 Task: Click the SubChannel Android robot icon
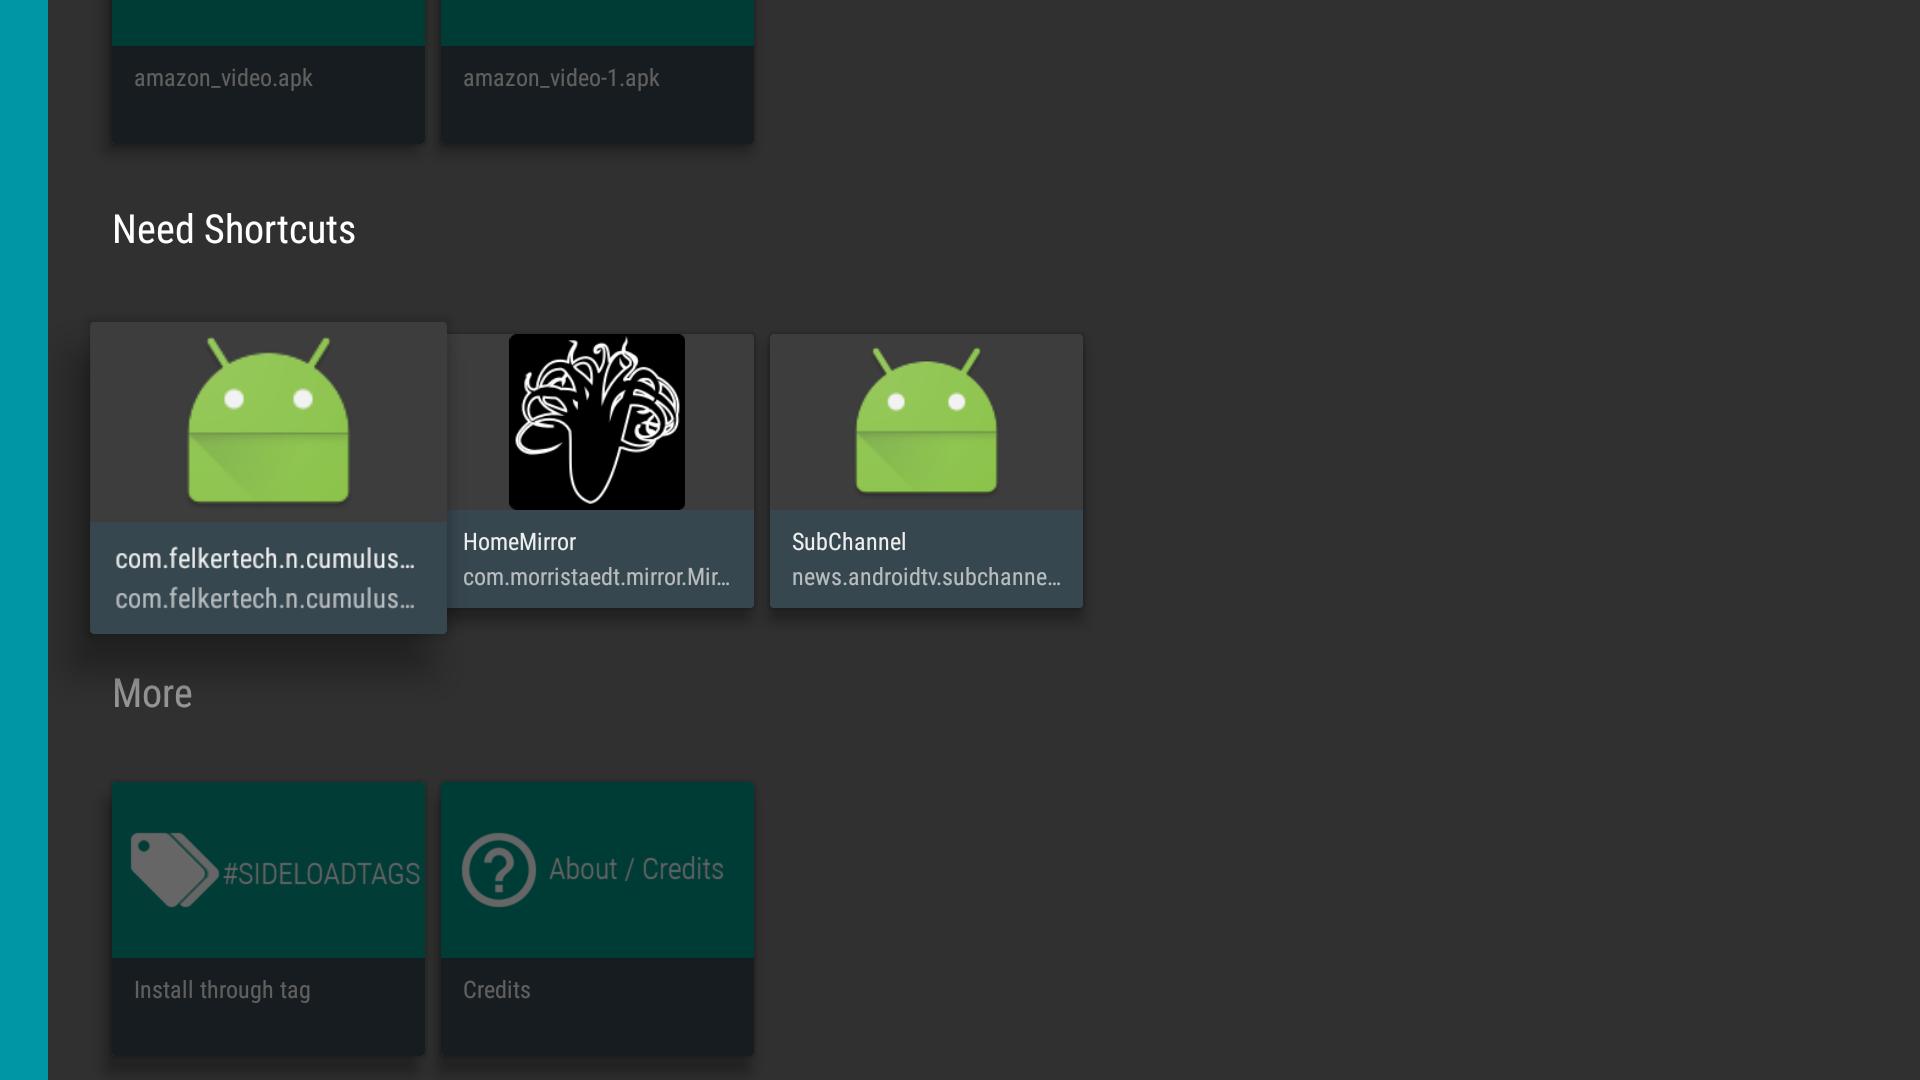(x=926, y=420)
